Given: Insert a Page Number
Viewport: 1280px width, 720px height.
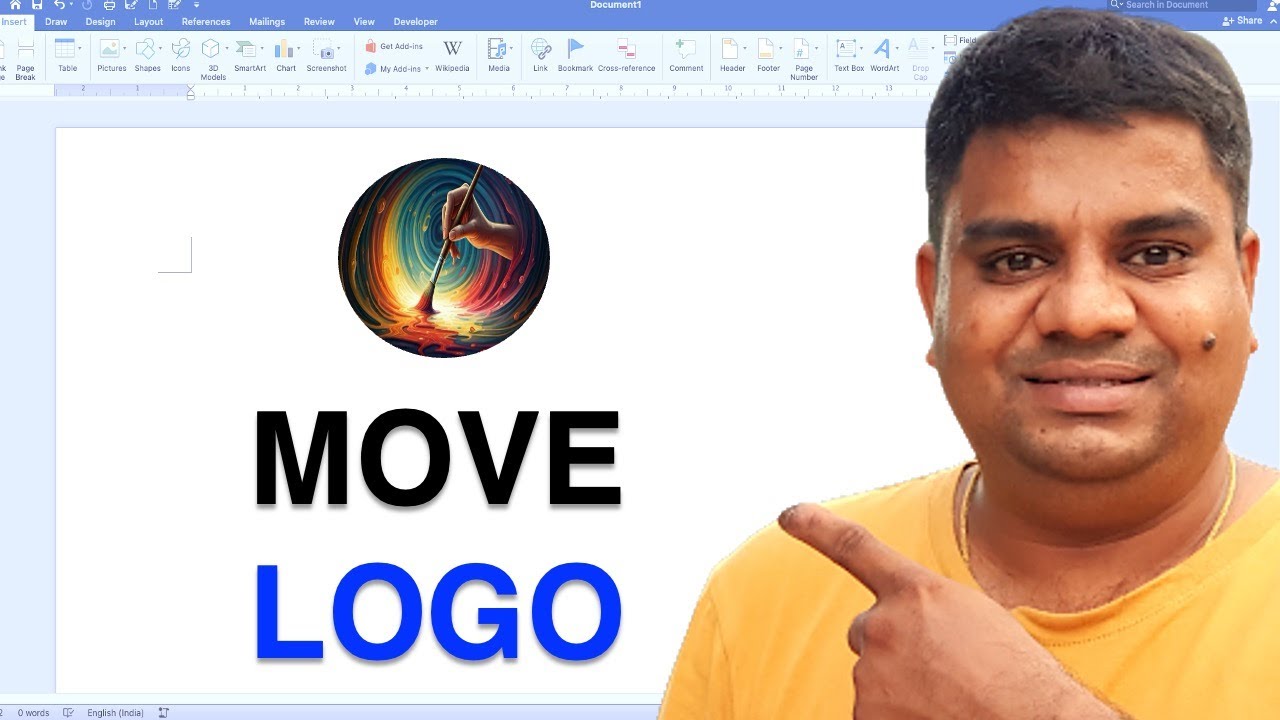Looking at the screenshot, I should point(804,59).
